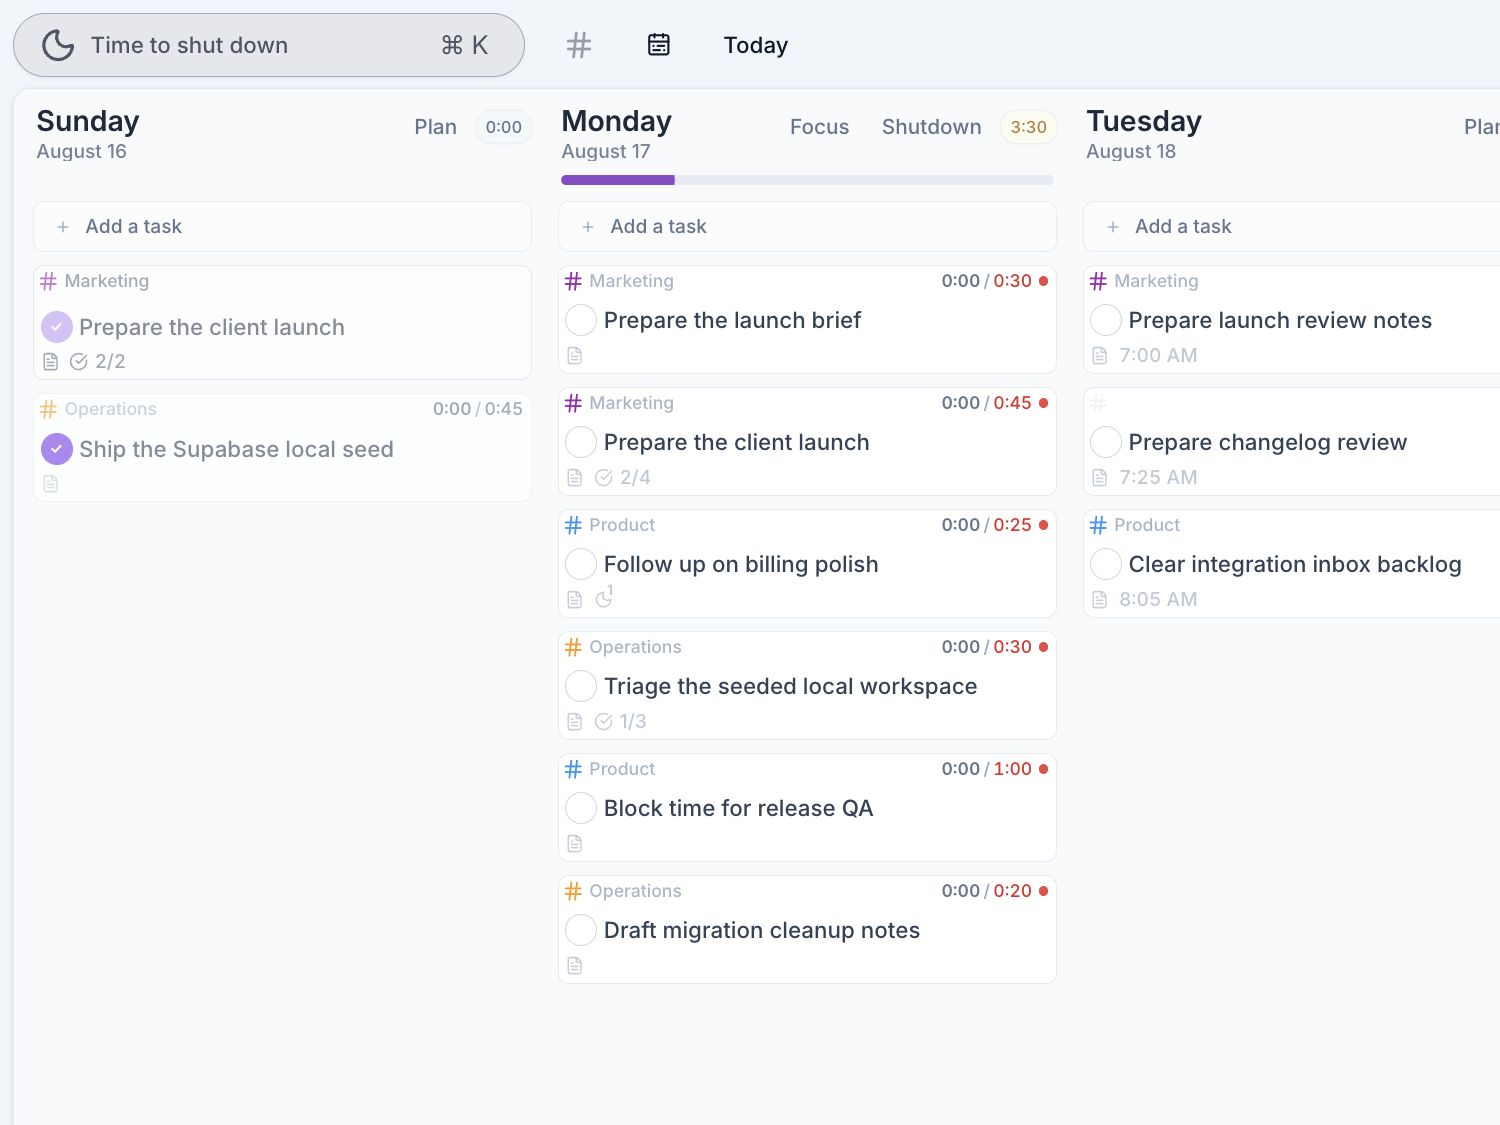This screenshot has width=1500, height=1125.
Task: Complete the Clear integration inbox backlog task
Action: pos(1105,564)
